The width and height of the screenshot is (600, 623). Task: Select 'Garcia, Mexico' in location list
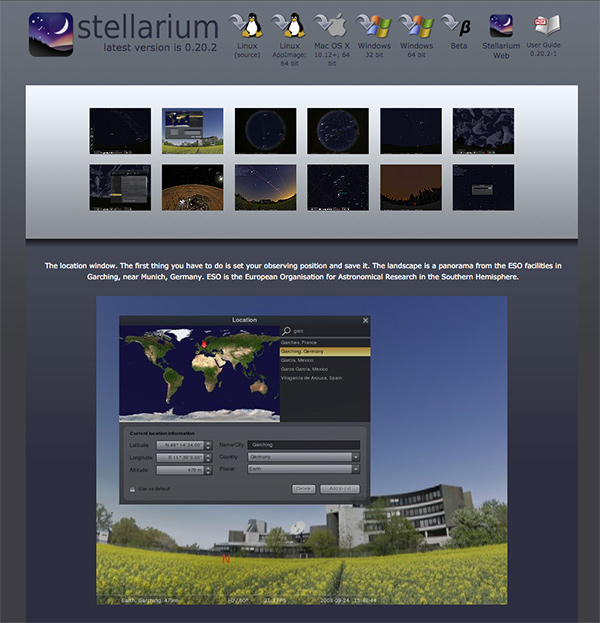point(325,360)
